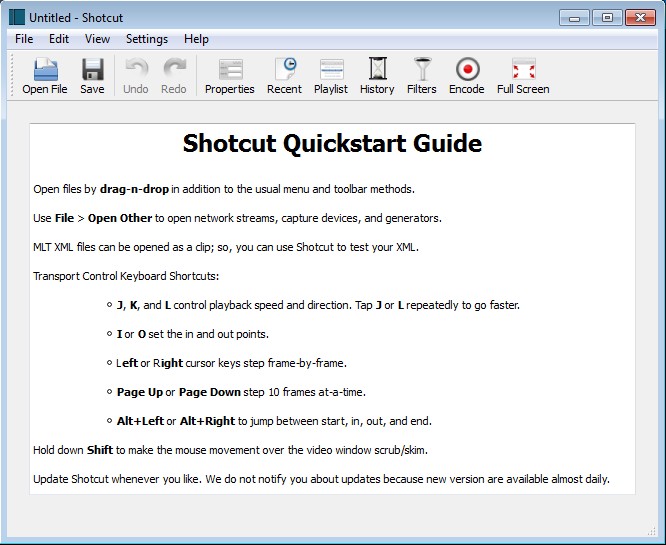Open the Recent files panel
The image size is (666, 545).
click(284, 76)
